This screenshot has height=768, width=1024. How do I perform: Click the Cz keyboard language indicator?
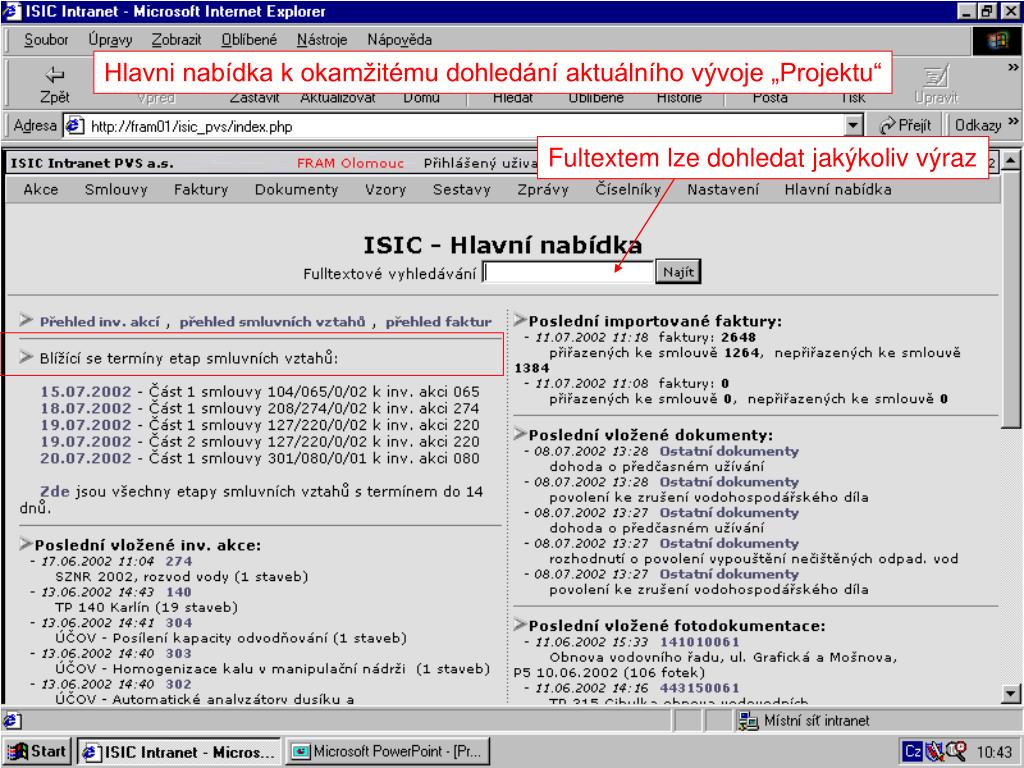(x=913, y=752)
